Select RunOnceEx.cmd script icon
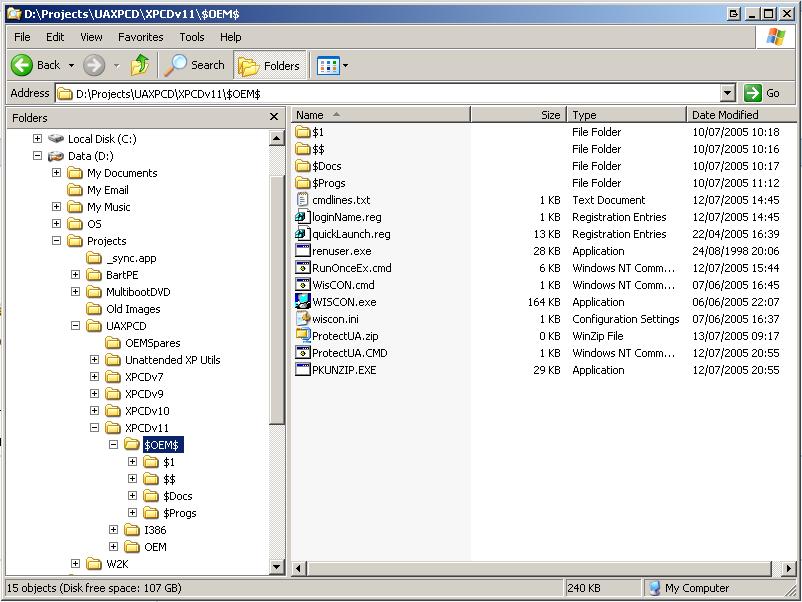 point(303,267)
